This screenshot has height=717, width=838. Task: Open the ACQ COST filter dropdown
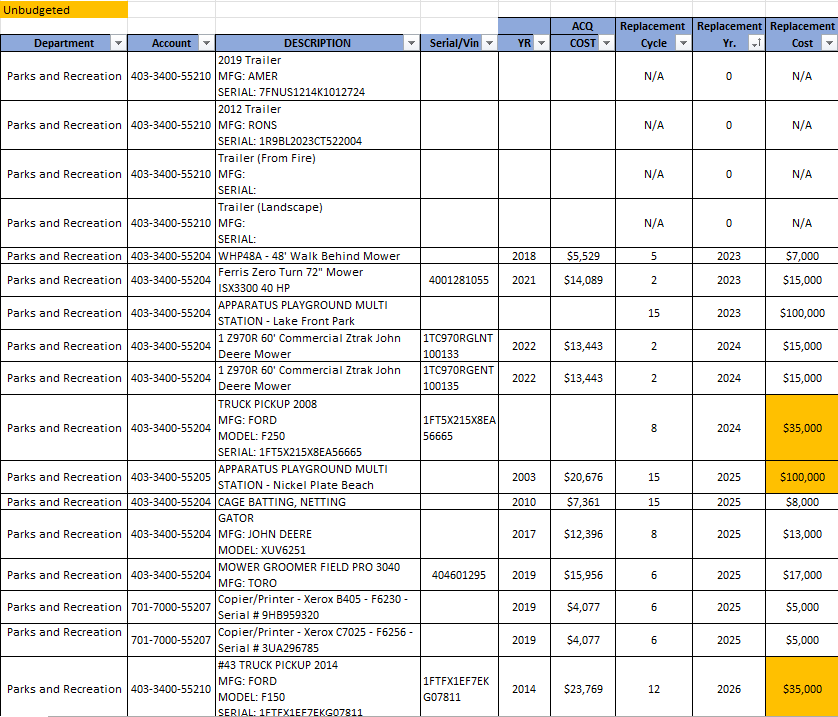[606, 43]
